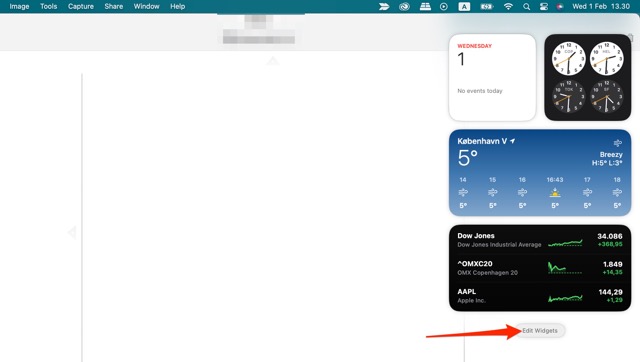Open Spotlight search magnifier icon
Image resolution: width=640 pixels, height=362 pixels.
(527, 7)
